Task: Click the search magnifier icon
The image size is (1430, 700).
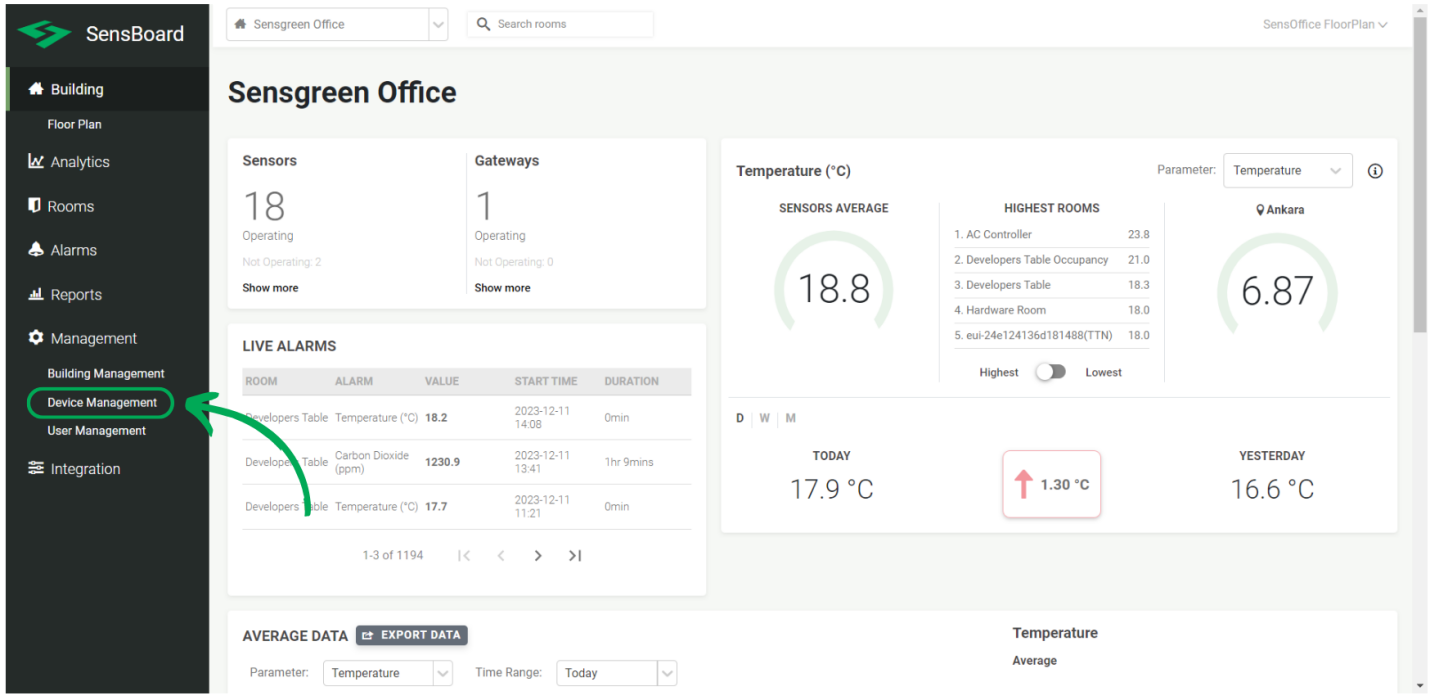Action: tap(484, 24)
